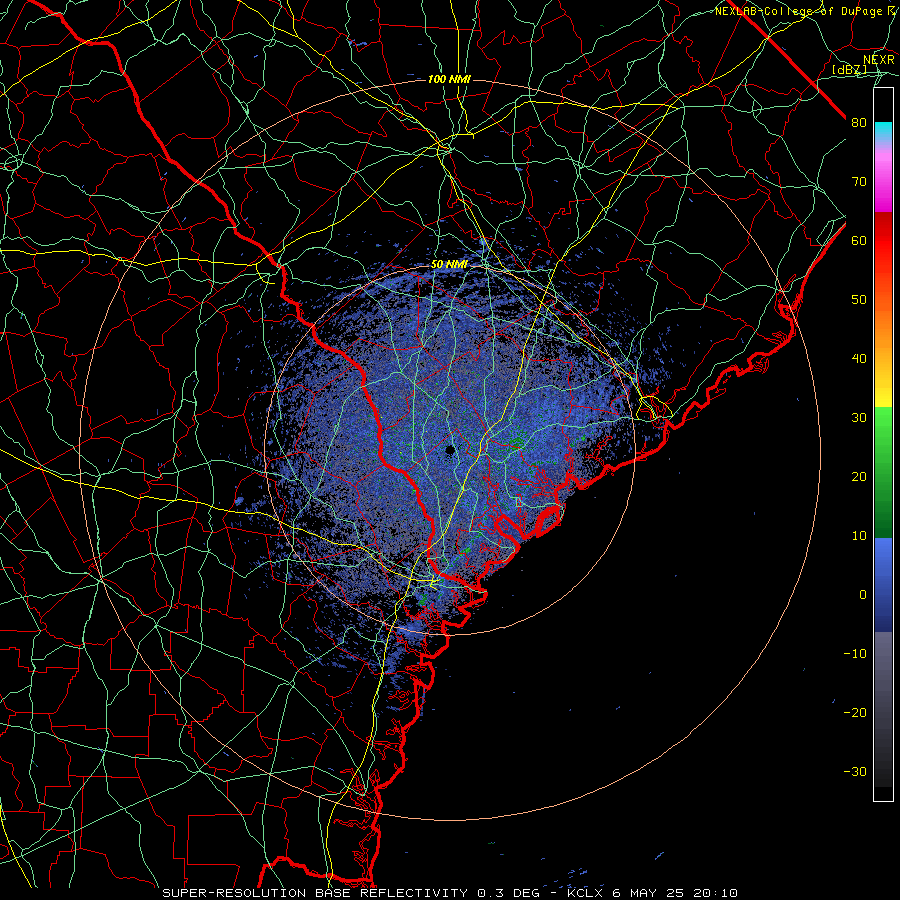This screenshot has width=900, height=900.
Task: Click the 80 value on the dBZ scale
Action: click(859, 122)
